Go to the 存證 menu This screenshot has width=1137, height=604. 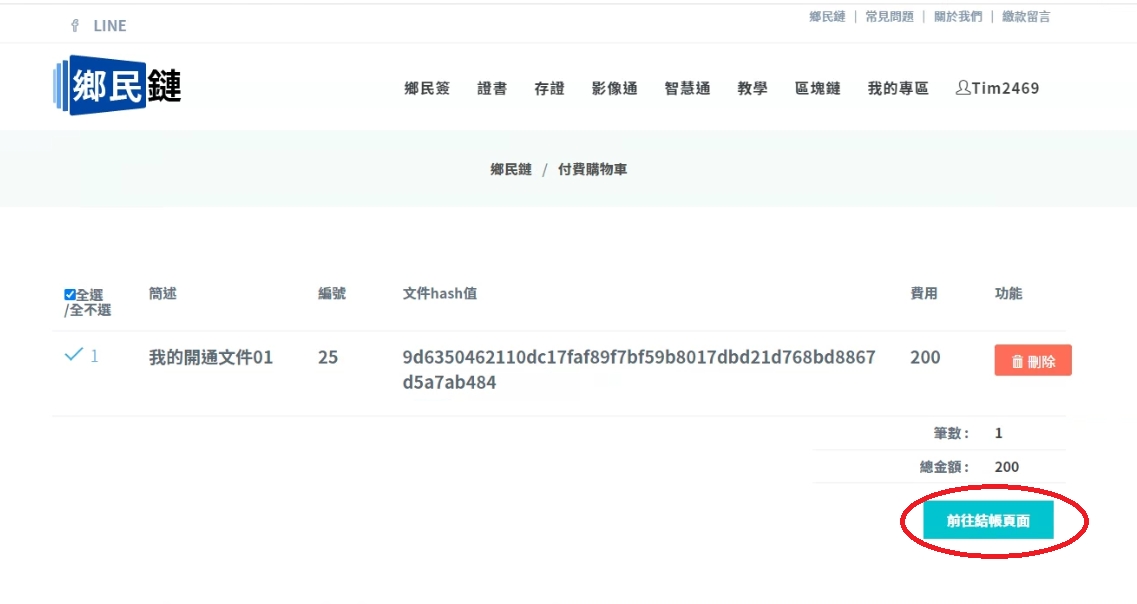549,88
